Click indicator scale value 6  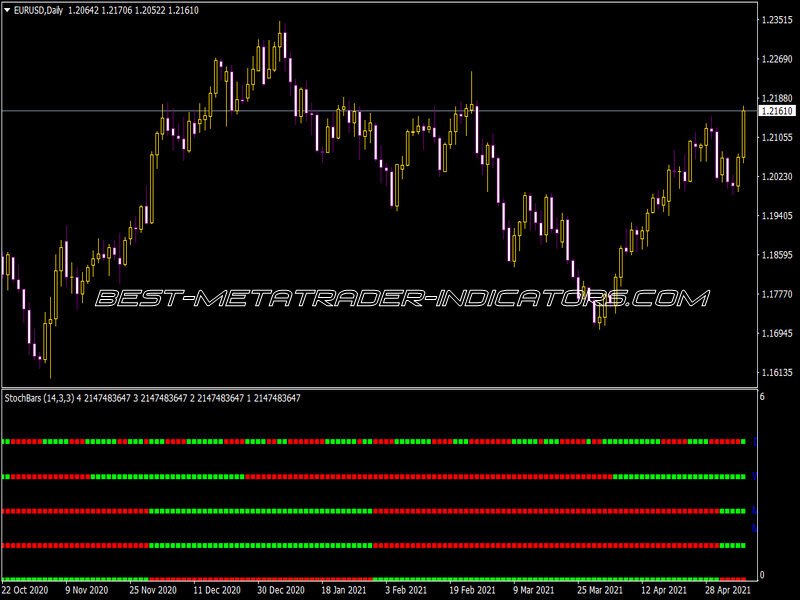(762, 396)
